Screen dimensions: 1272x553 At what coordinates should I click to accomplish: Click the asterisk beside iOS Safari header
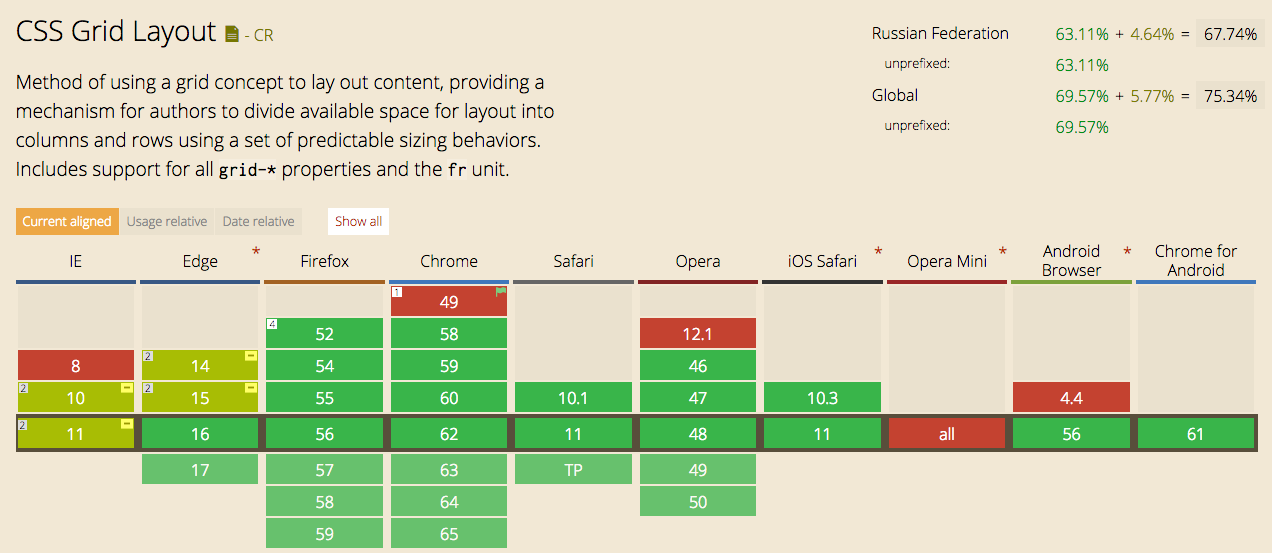878,251
